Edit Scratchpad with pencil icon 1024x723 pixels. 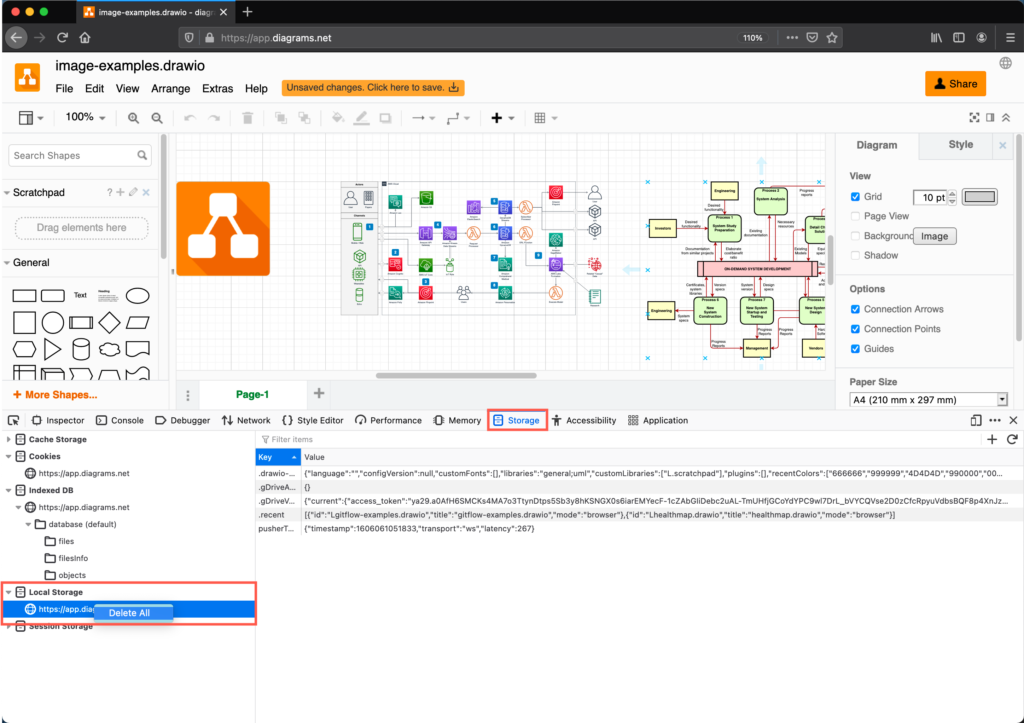click(133, 192)
